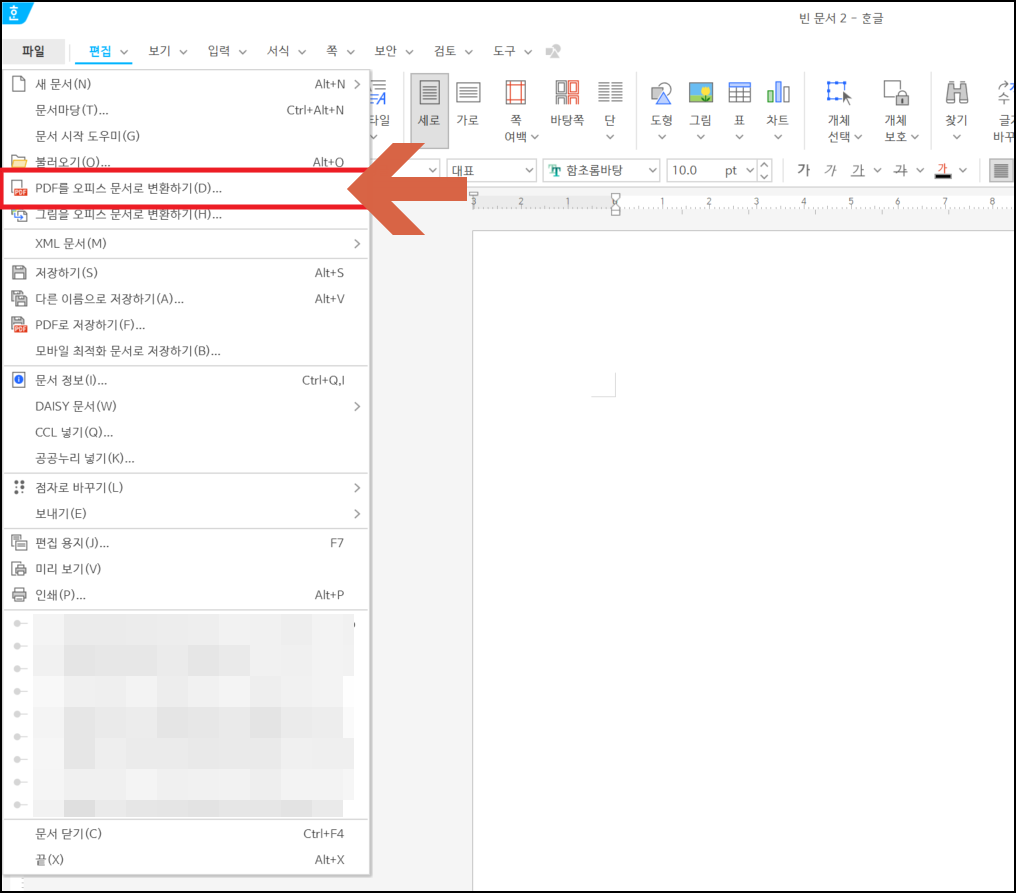
Task: Expand 보내기(E) submenu
Action: pos(186,513)
